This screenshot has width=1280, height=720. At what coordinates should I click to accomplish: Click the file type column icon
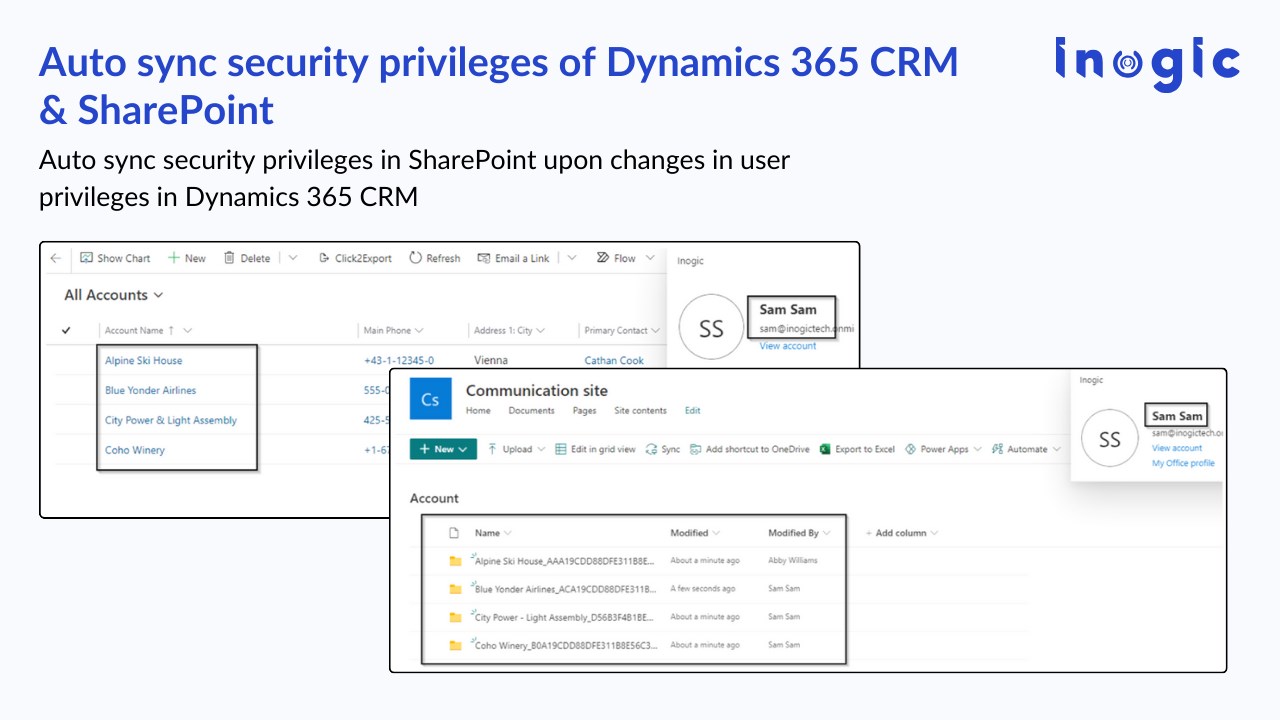click(454, 533)
